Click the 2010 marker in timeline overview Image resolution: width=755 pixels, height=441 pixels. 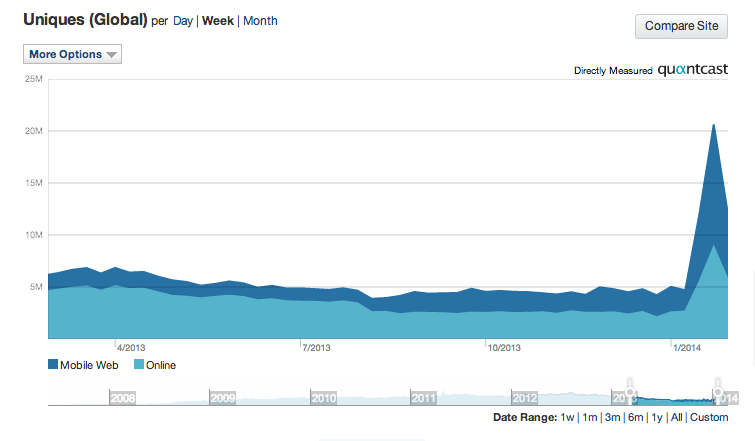point(324,398)
